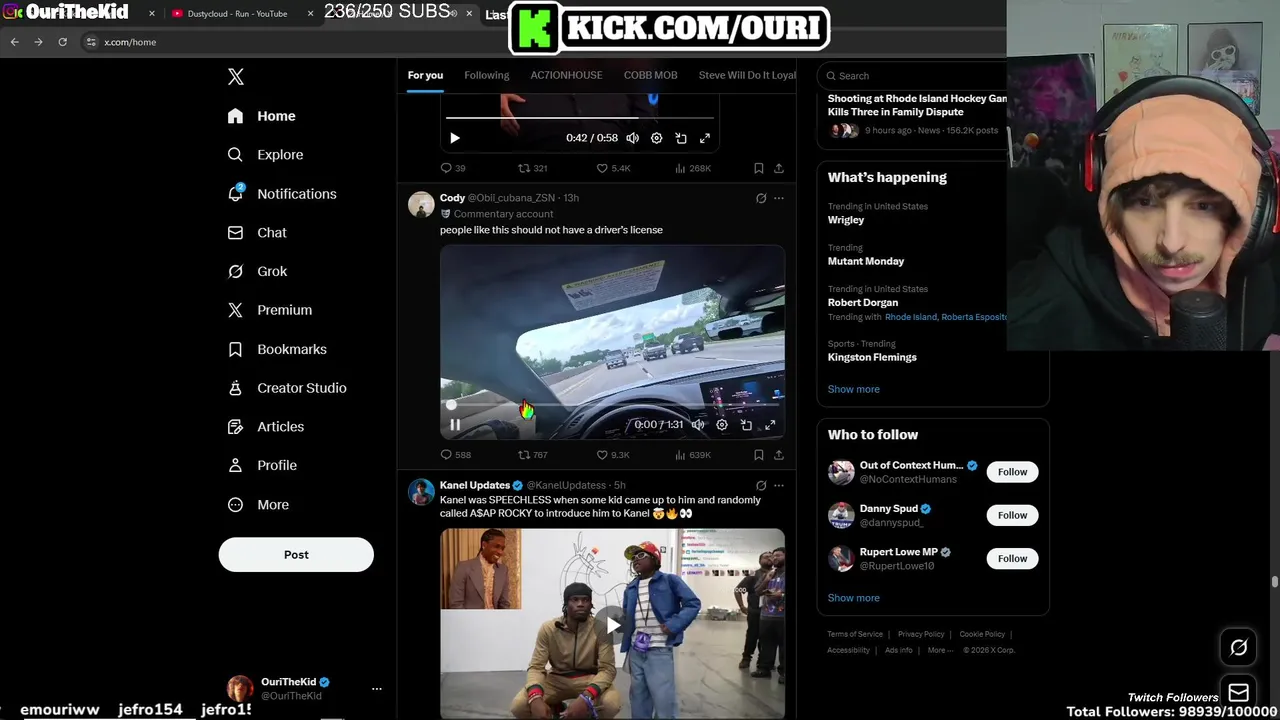Open Articles in the sidebar
1280x720 pixels.
(266, 427)
